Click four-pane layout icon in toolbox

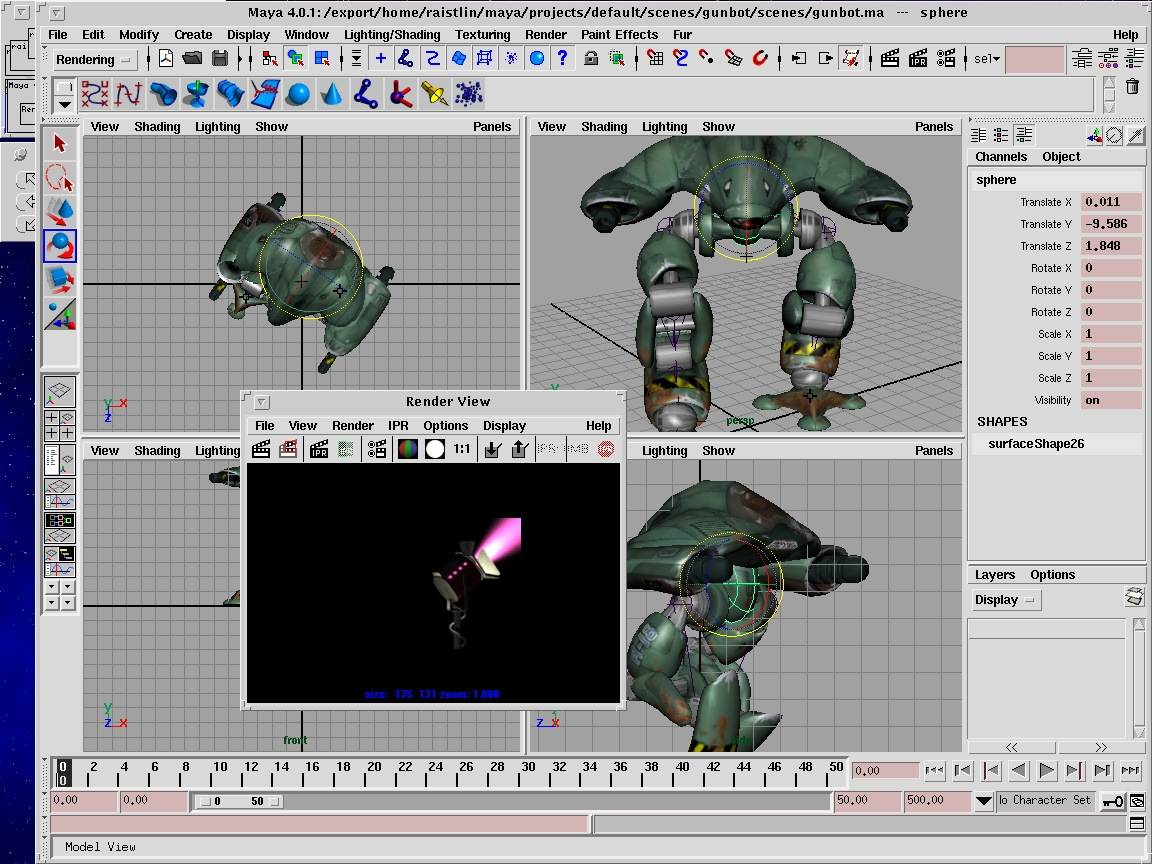point(60,425)
